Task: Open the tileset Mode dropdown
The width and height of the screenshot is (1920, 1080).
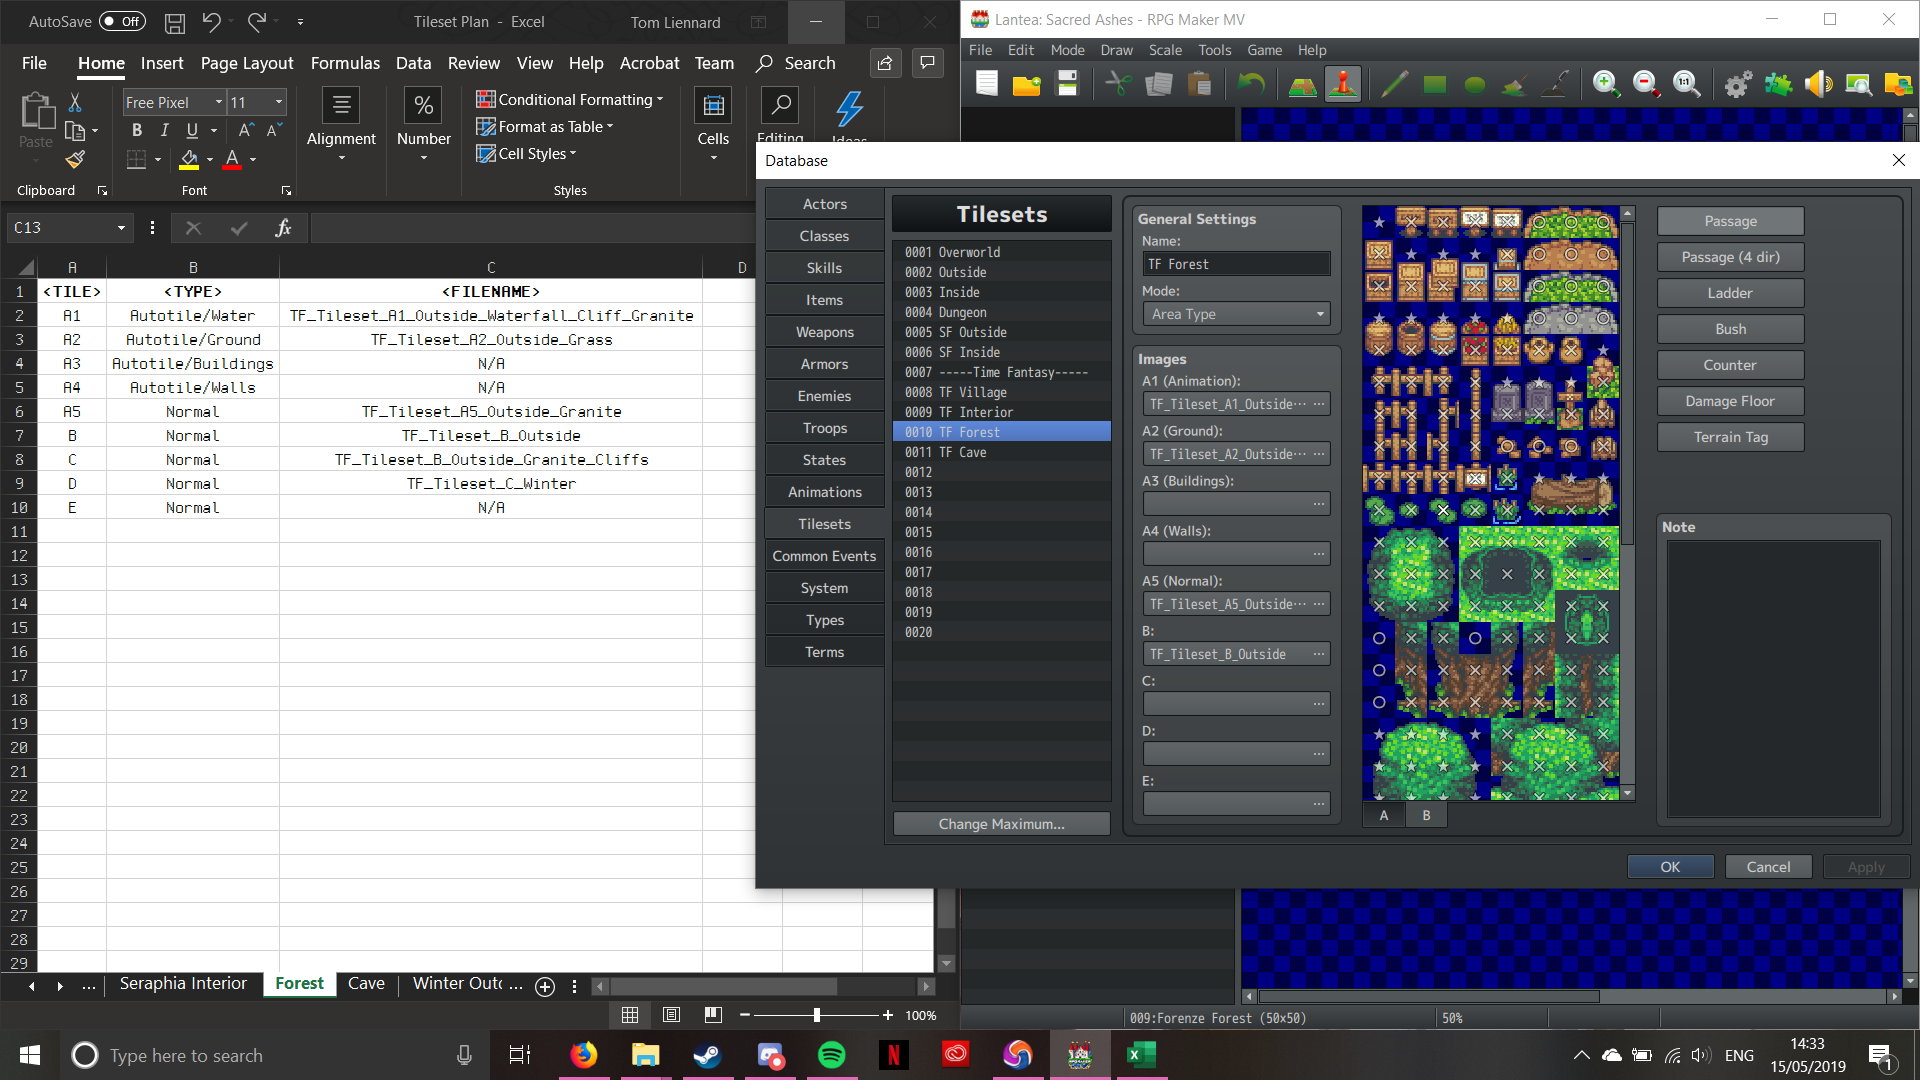Action: 1236,314
